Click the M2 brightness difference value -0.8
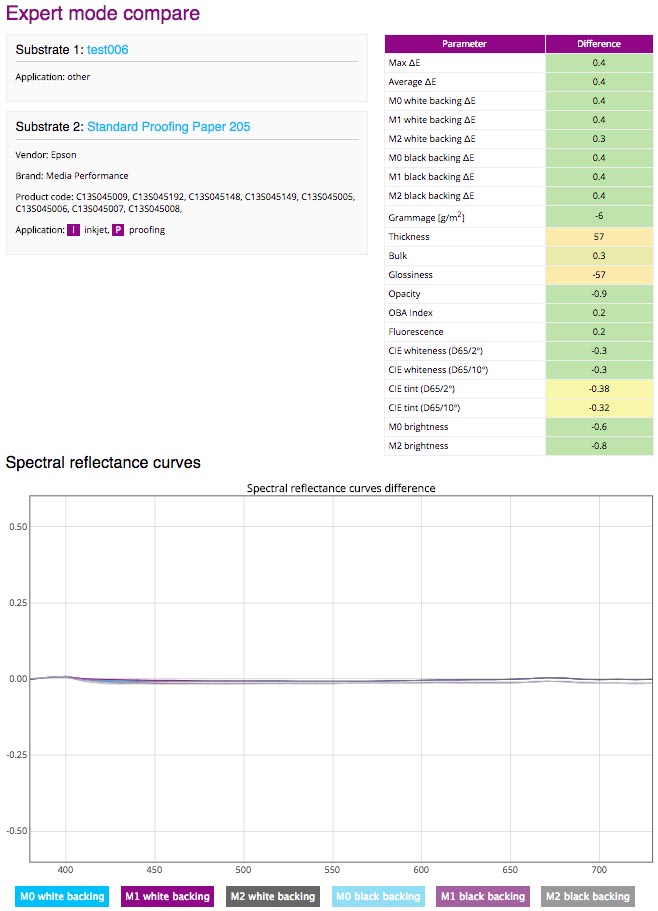The image size is (658, 911). click(x=599, y=446)
